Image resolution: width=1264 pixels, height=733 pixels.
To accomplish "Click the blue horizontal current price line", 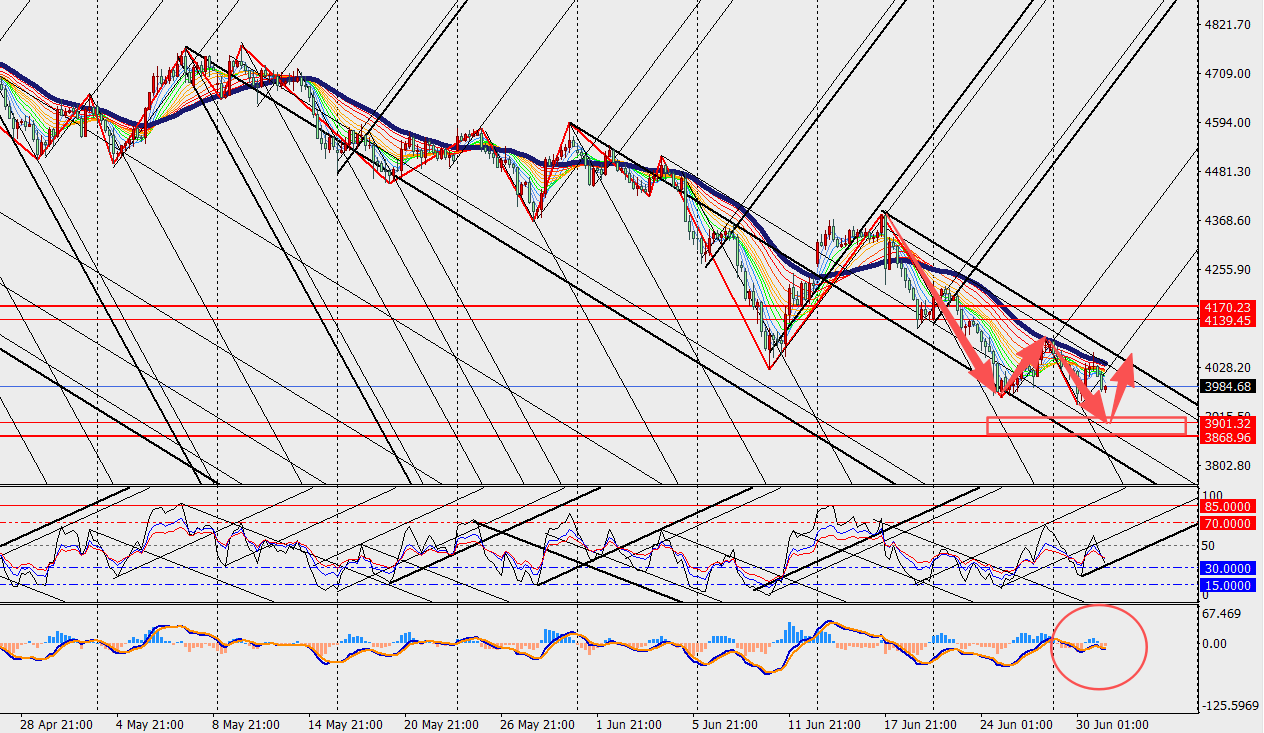I will tap(598, 386).
